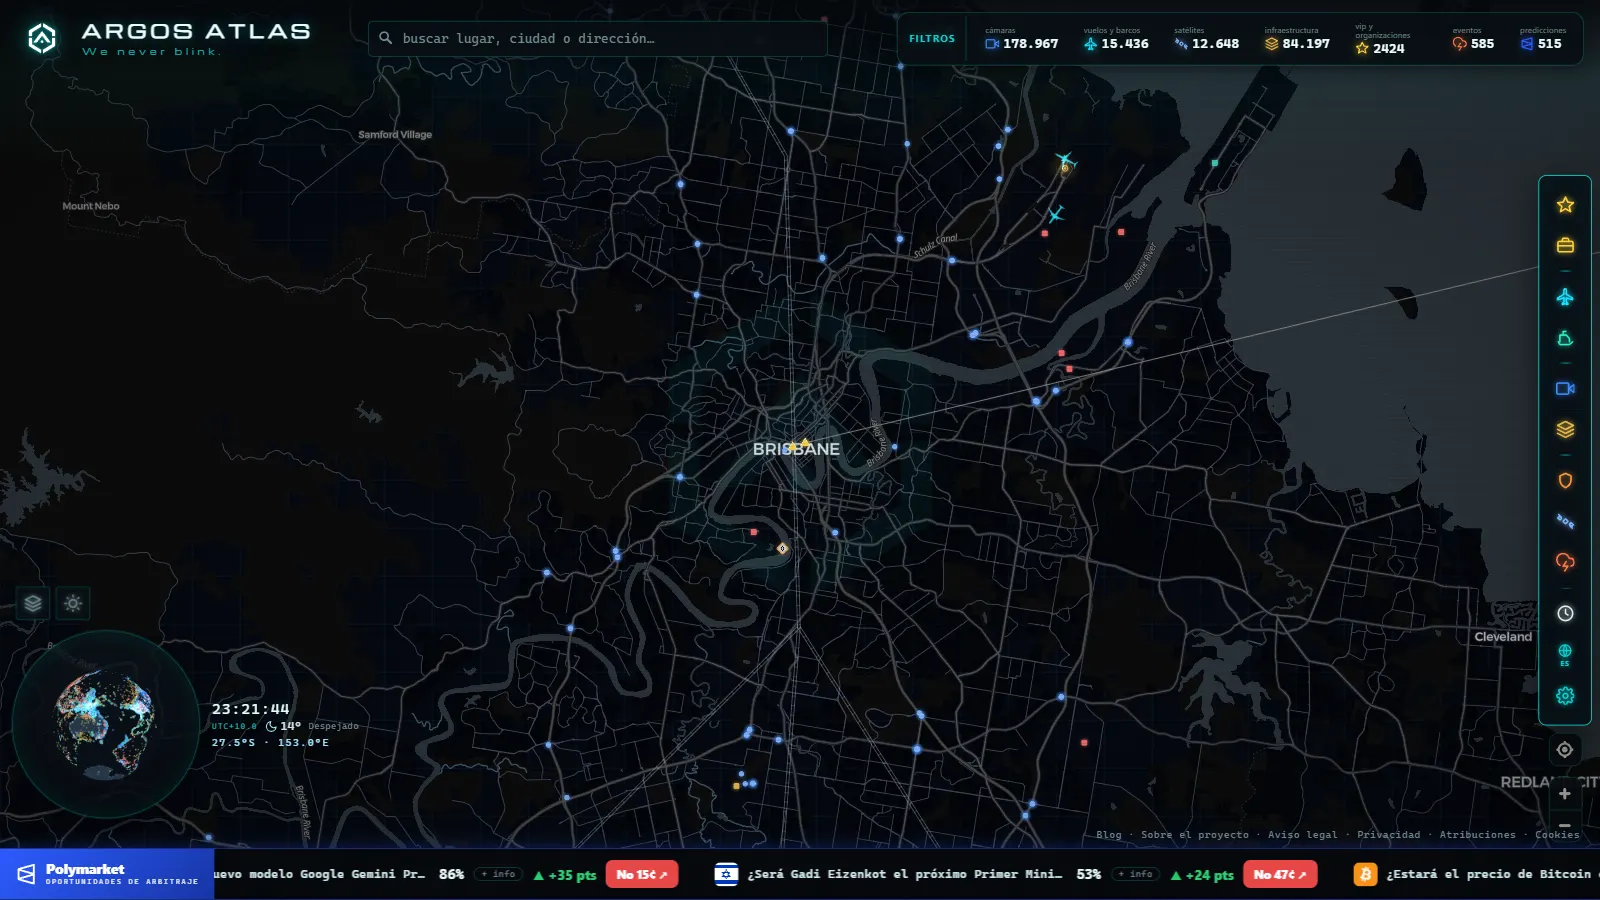Open Privacidad footer link

(x=1388, y=835)
